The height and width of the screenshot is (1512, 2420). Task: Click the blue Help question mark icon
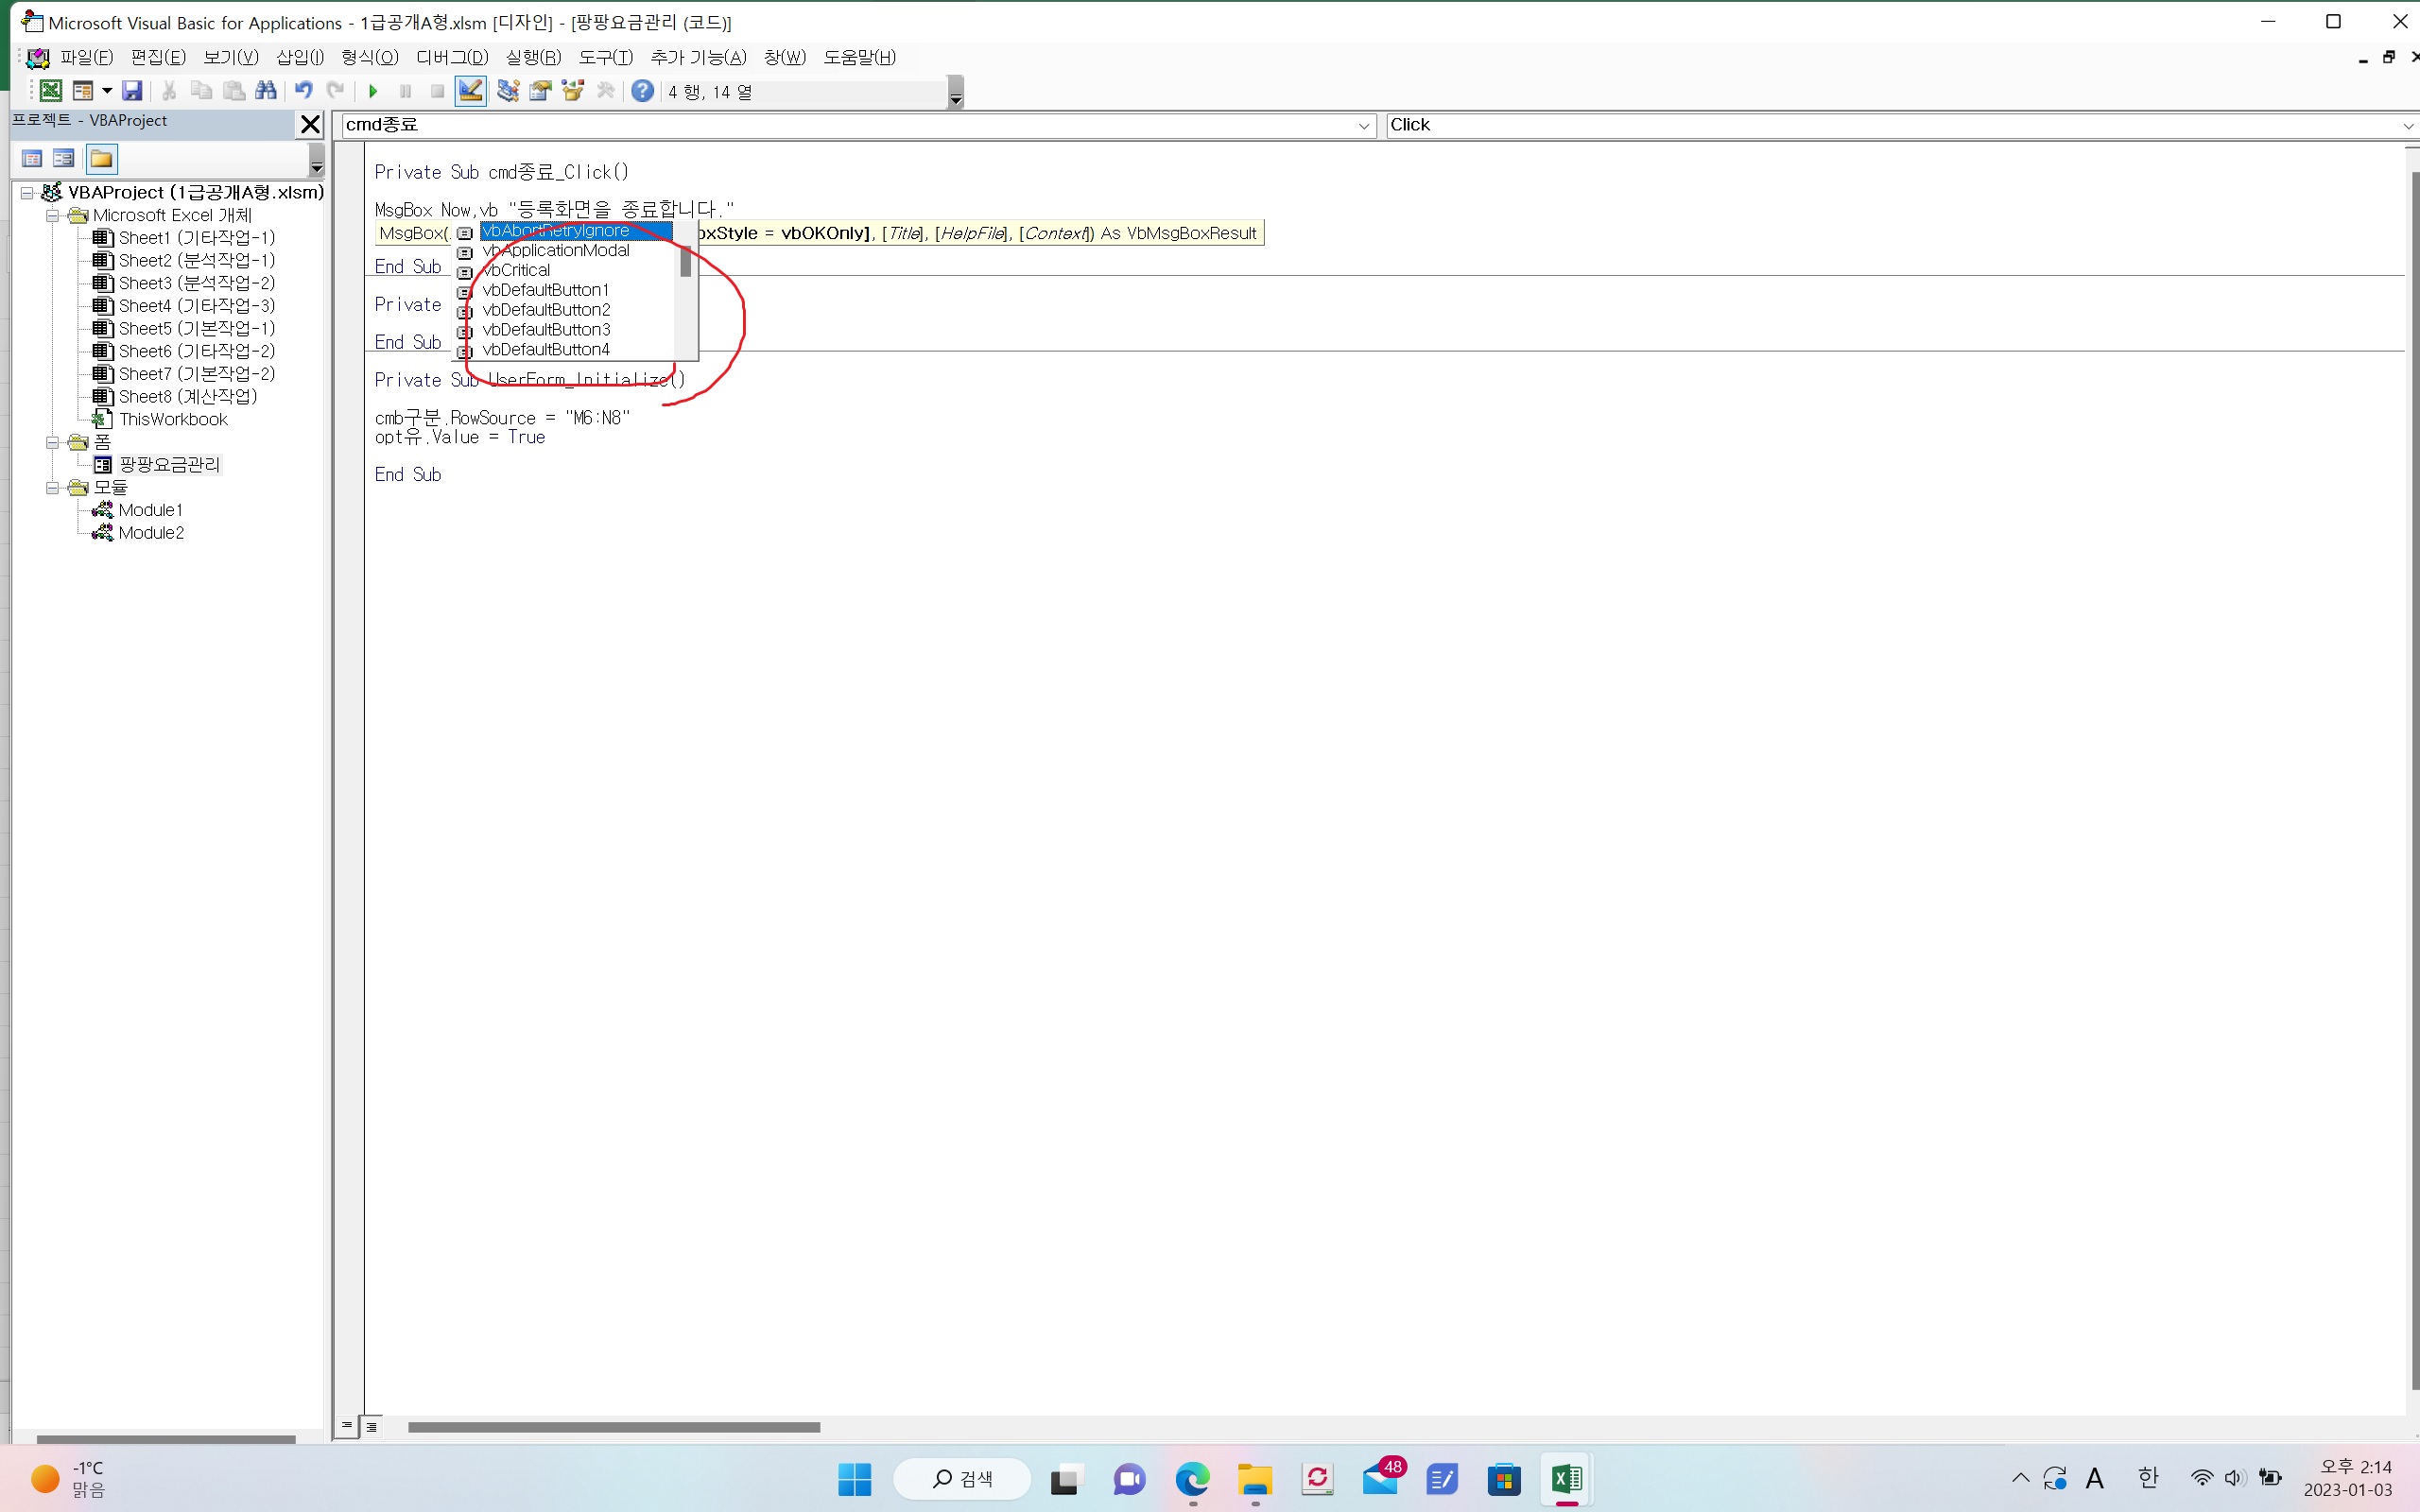643,91
